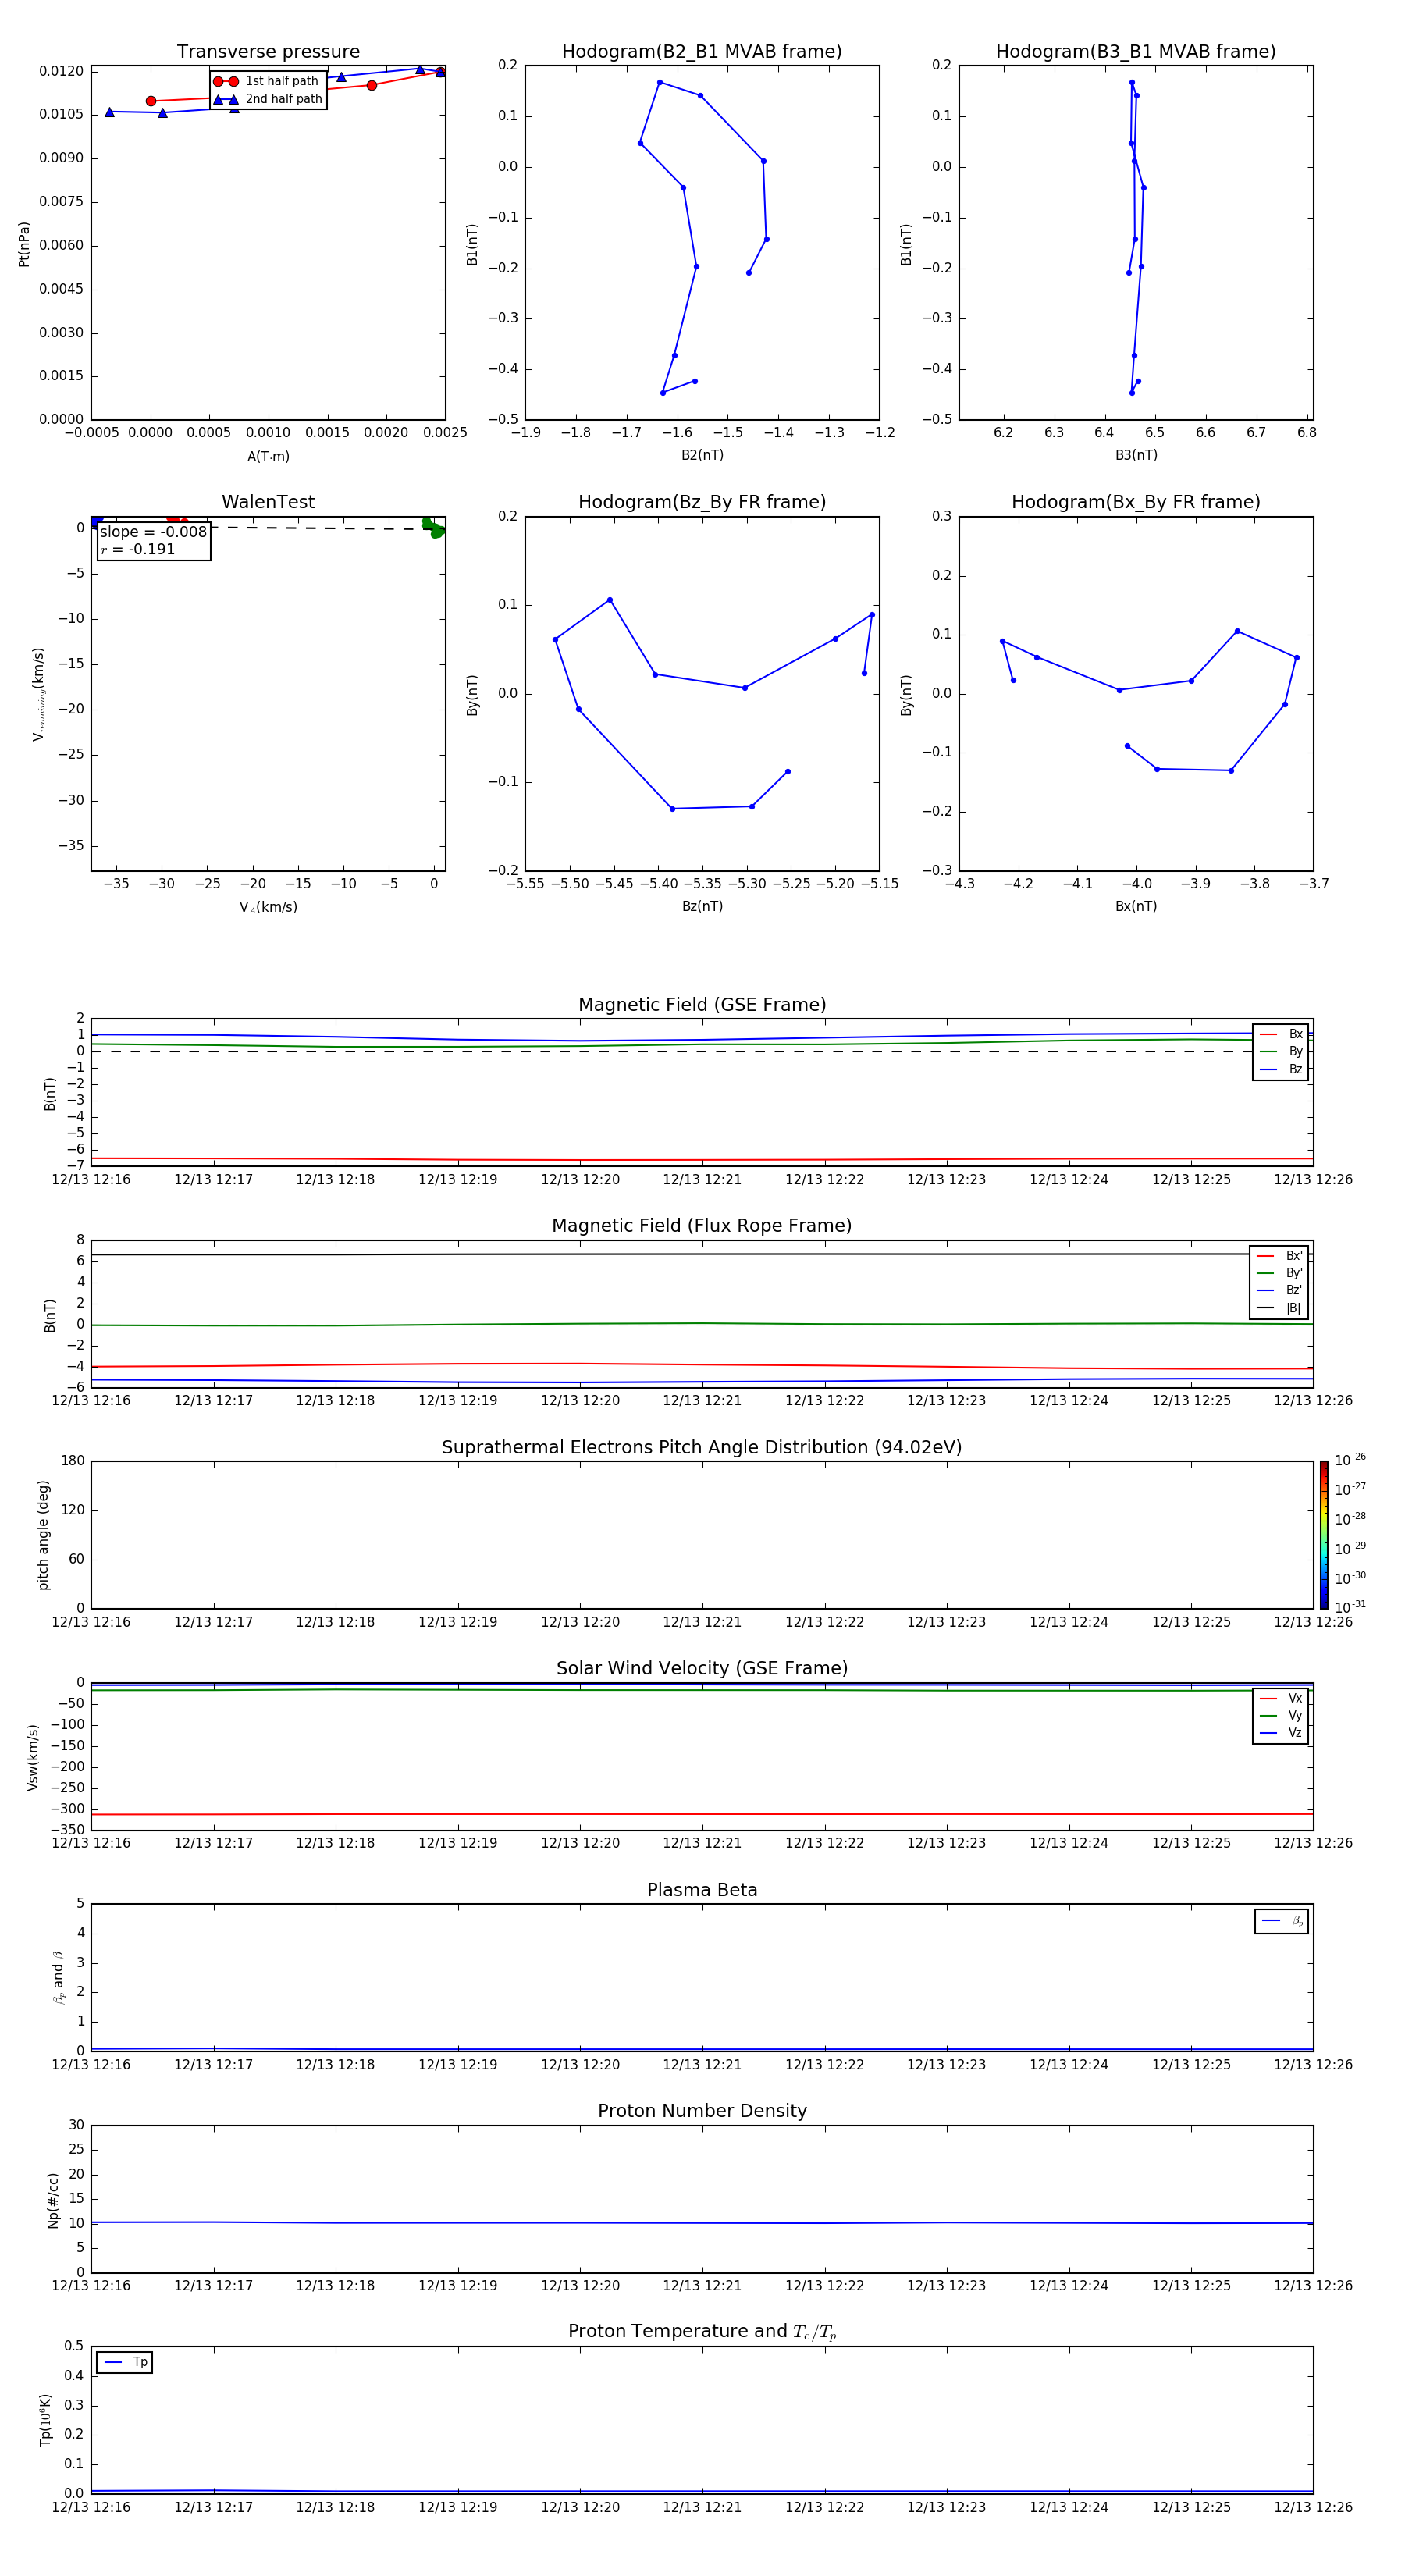The image size is (1405, 2576).
Task: Click the 'Magnetic Field (GSE Frame)' title
Action: coord(702,1005)
